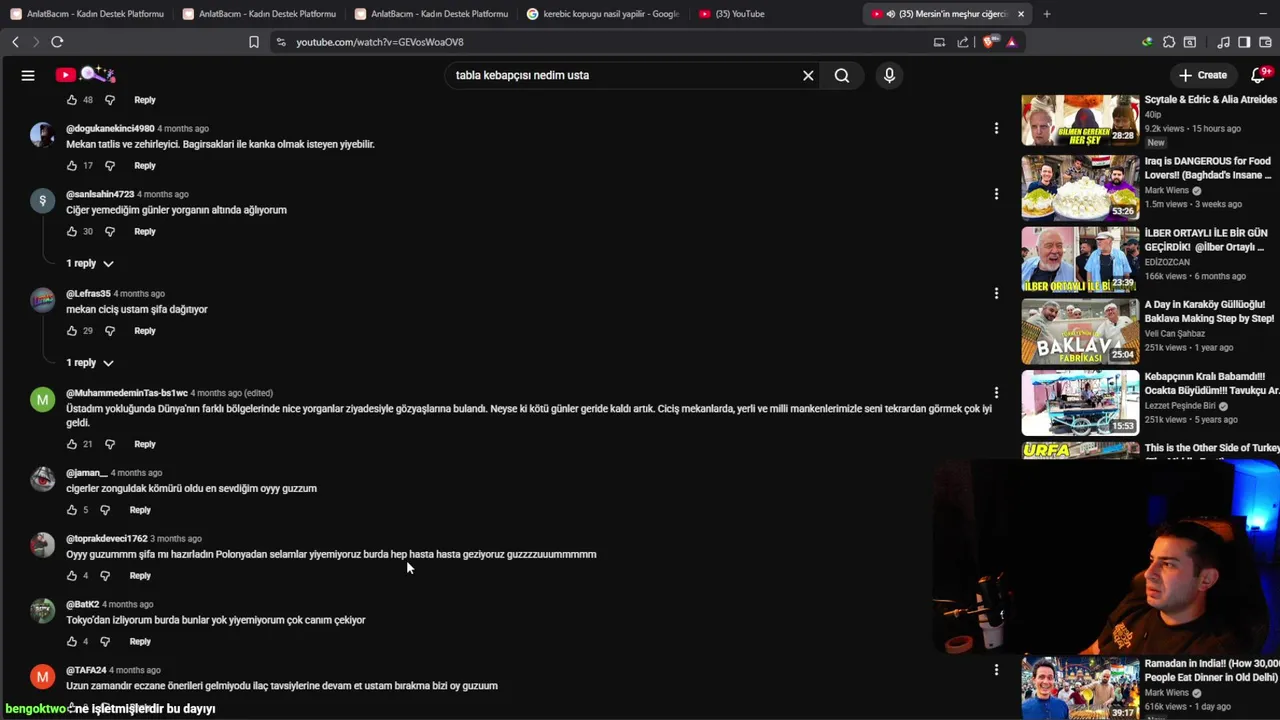Open three-dot menu for @MuhammedeminTas-bs1wc comment
This screenshot has width=1280, height=720.
pos(996,393)
